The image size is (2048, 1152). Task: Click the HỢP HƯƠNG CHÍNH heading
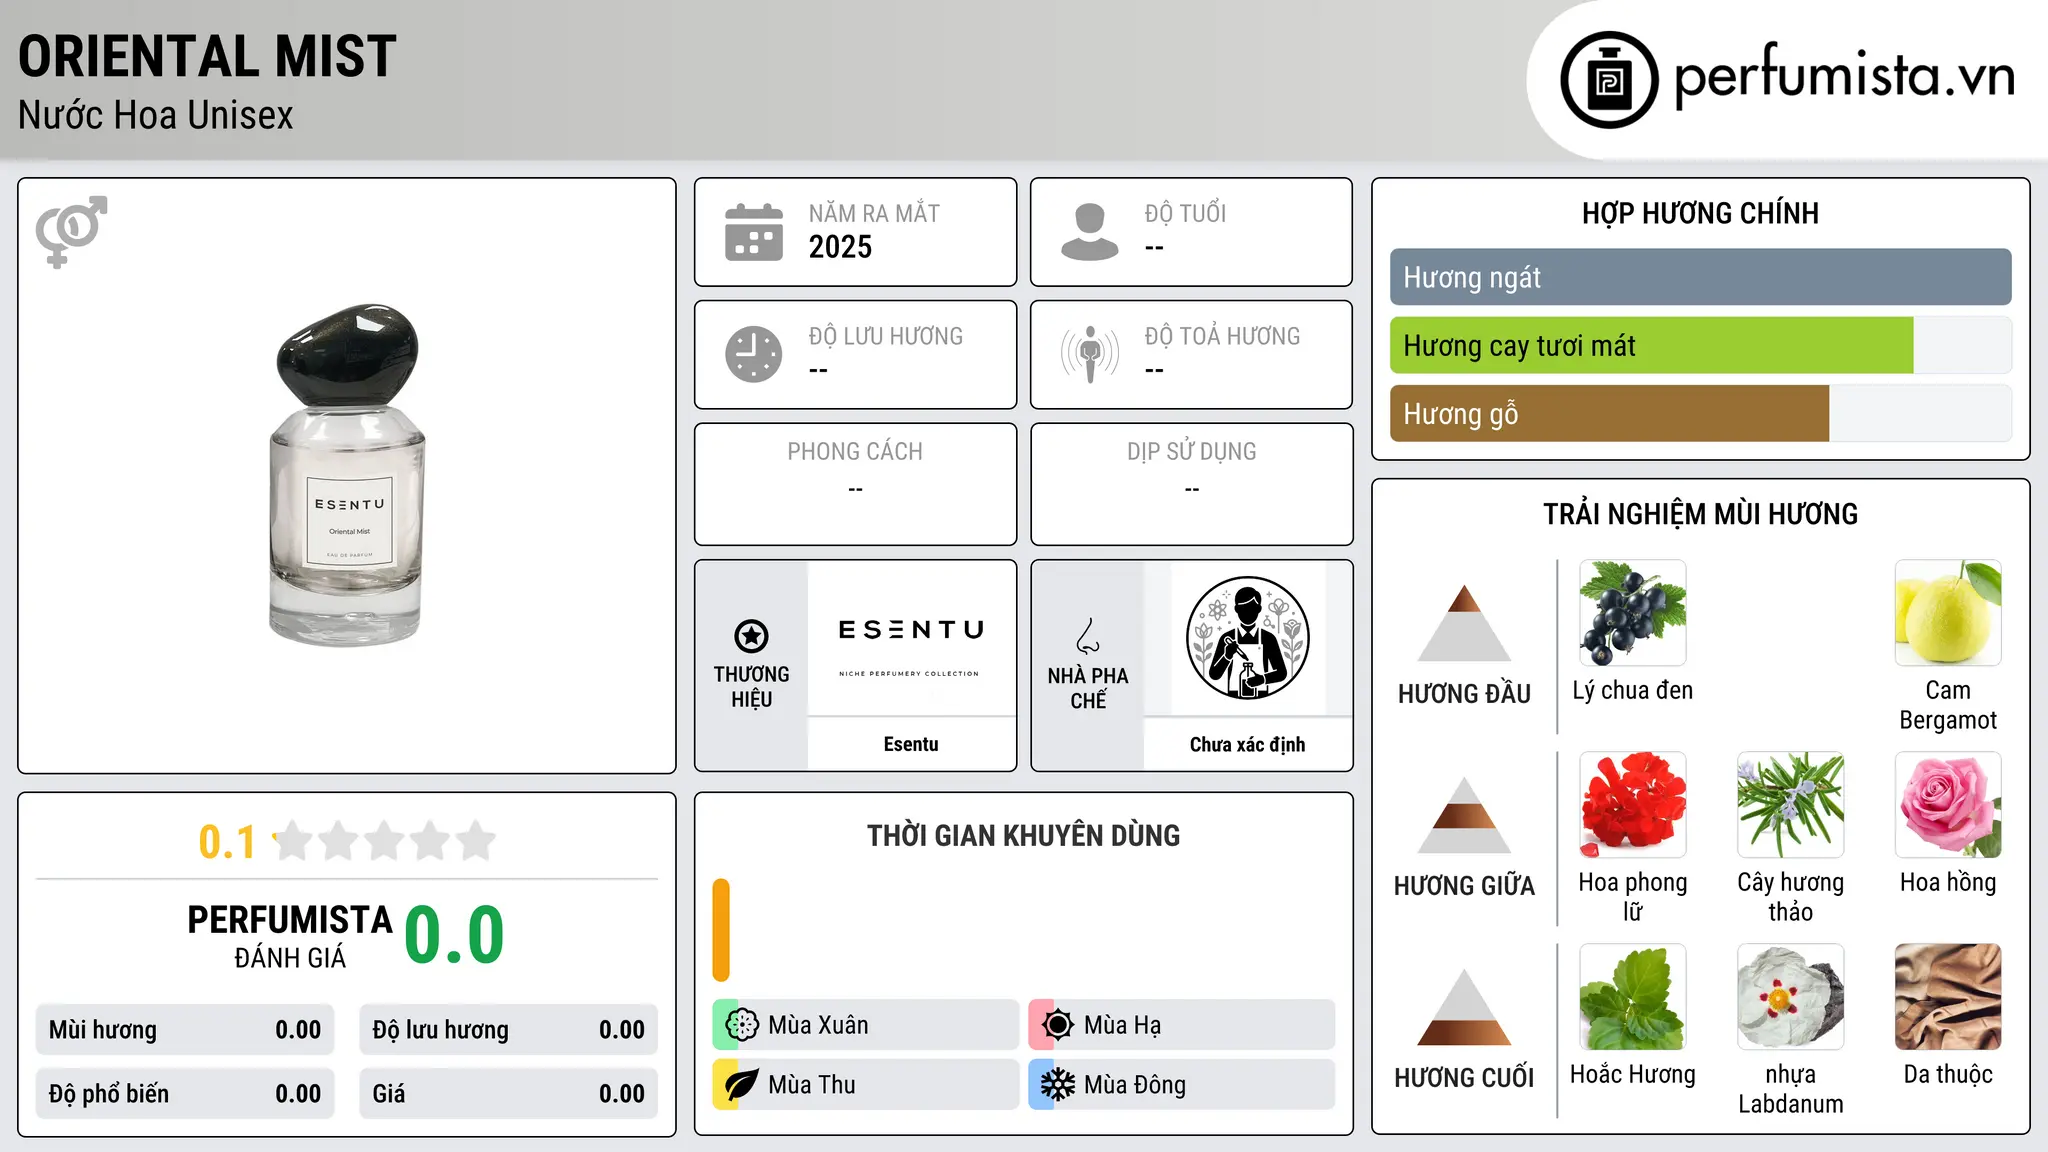[x=1700, y=213]
